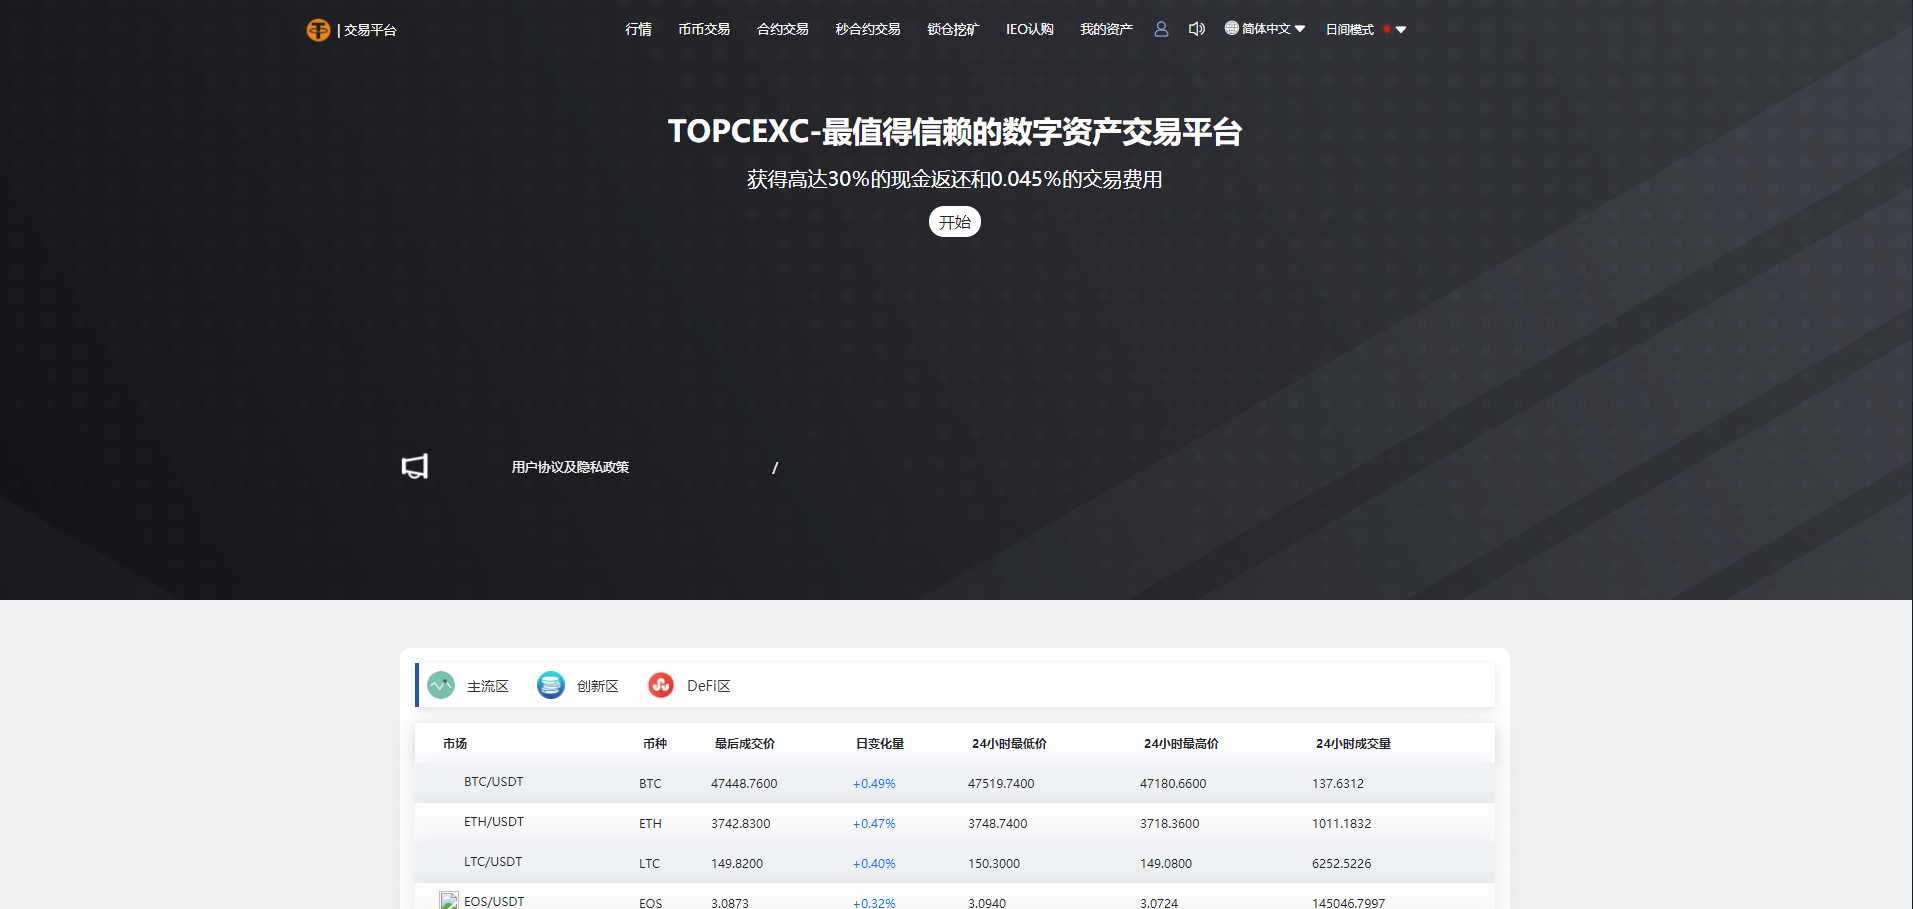The image size is (1913, 909).
Task: Open the theme mode dropdown arrow
Action: [1404, 30]
